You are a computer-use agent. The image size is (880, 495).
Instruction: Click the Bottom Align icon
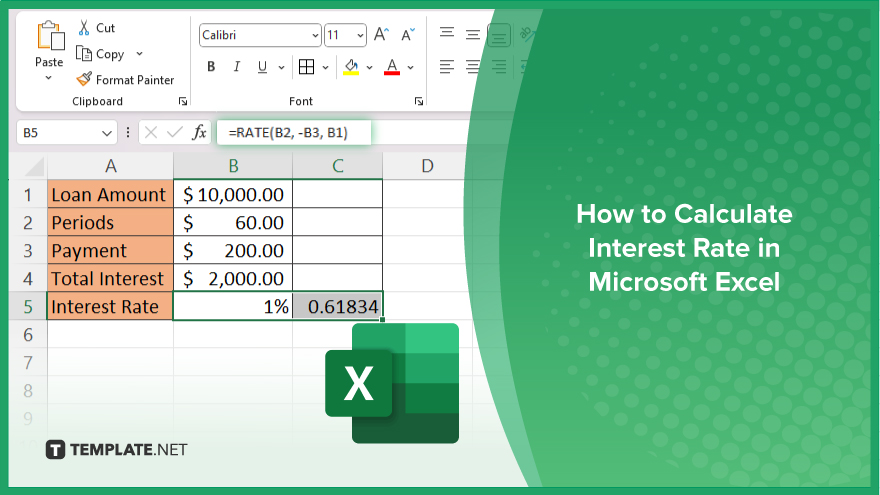pyautogui.click(x=498, y=35)
